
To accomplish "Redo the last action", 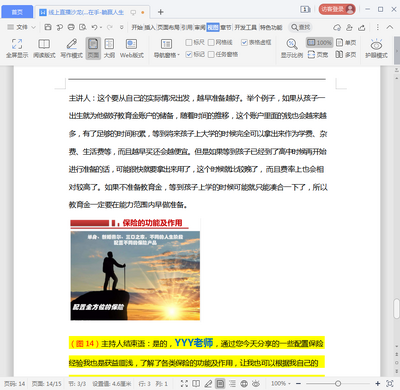I will [x=109, y=27].
